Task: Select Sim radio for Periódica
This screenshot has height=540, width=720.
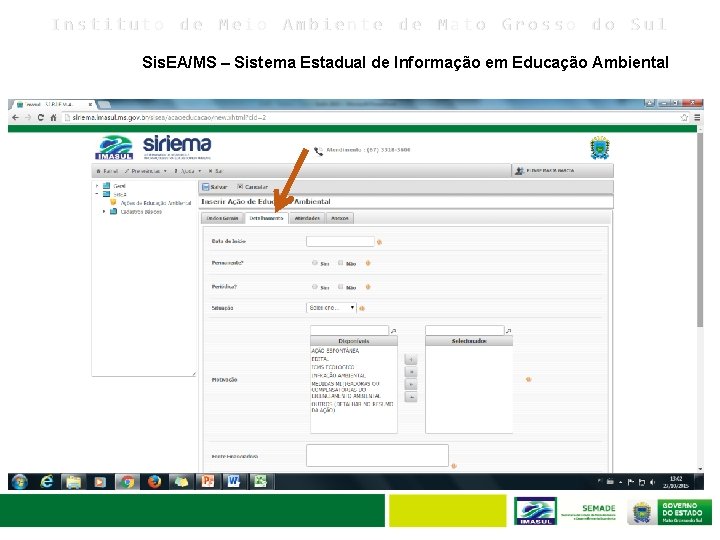Action: click(315, 287)
